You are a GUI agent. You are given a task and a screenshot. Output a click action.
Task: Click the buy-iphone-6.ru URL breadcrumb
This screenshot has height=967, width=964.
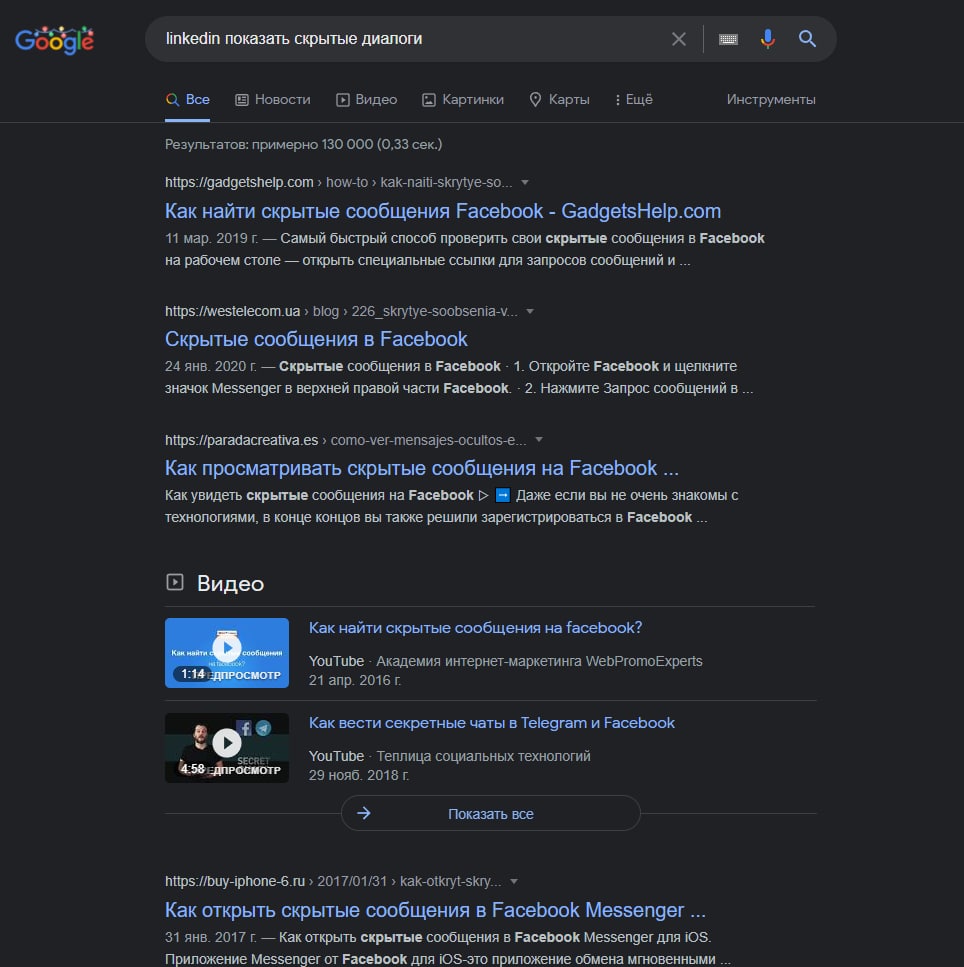coord(333,882)
